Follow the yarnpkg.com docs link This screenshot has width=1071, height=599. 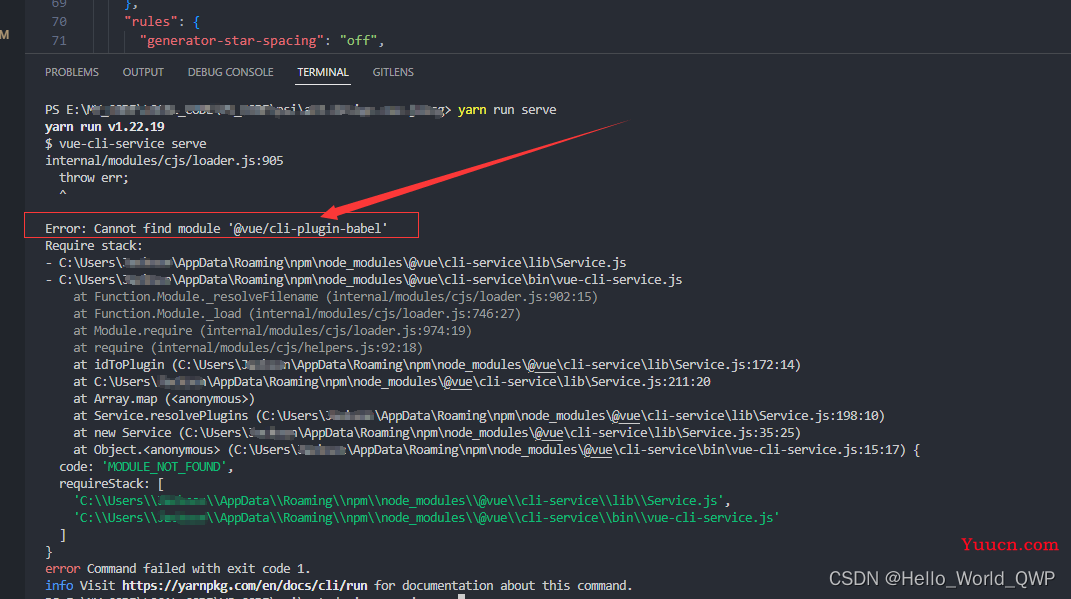click(x=245, y=585)
